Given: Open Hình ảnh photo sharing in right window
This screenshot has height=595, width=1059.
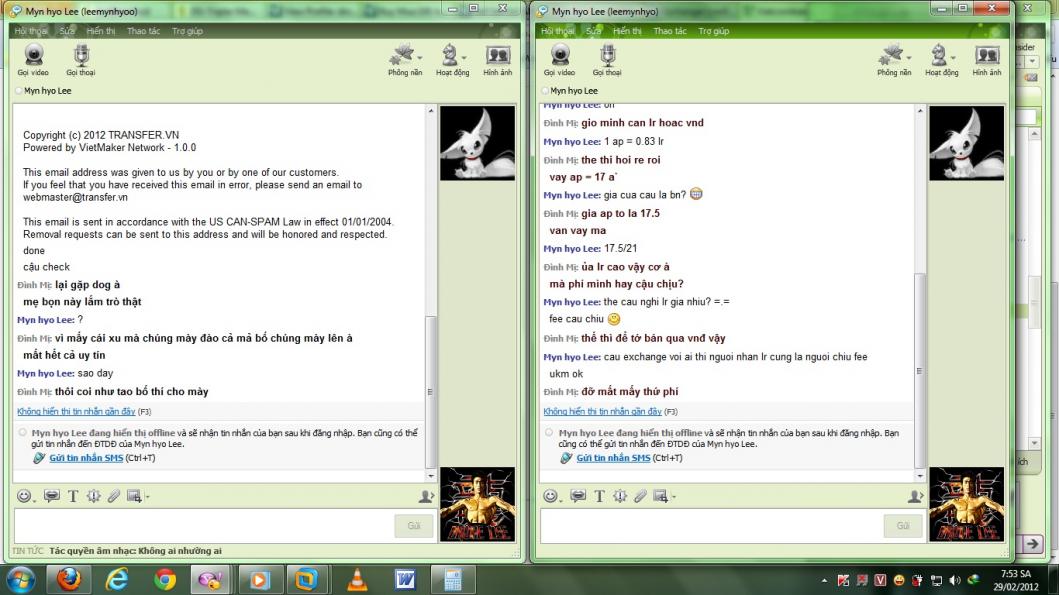Looking at the screenshot, I should tap(987, 59).
